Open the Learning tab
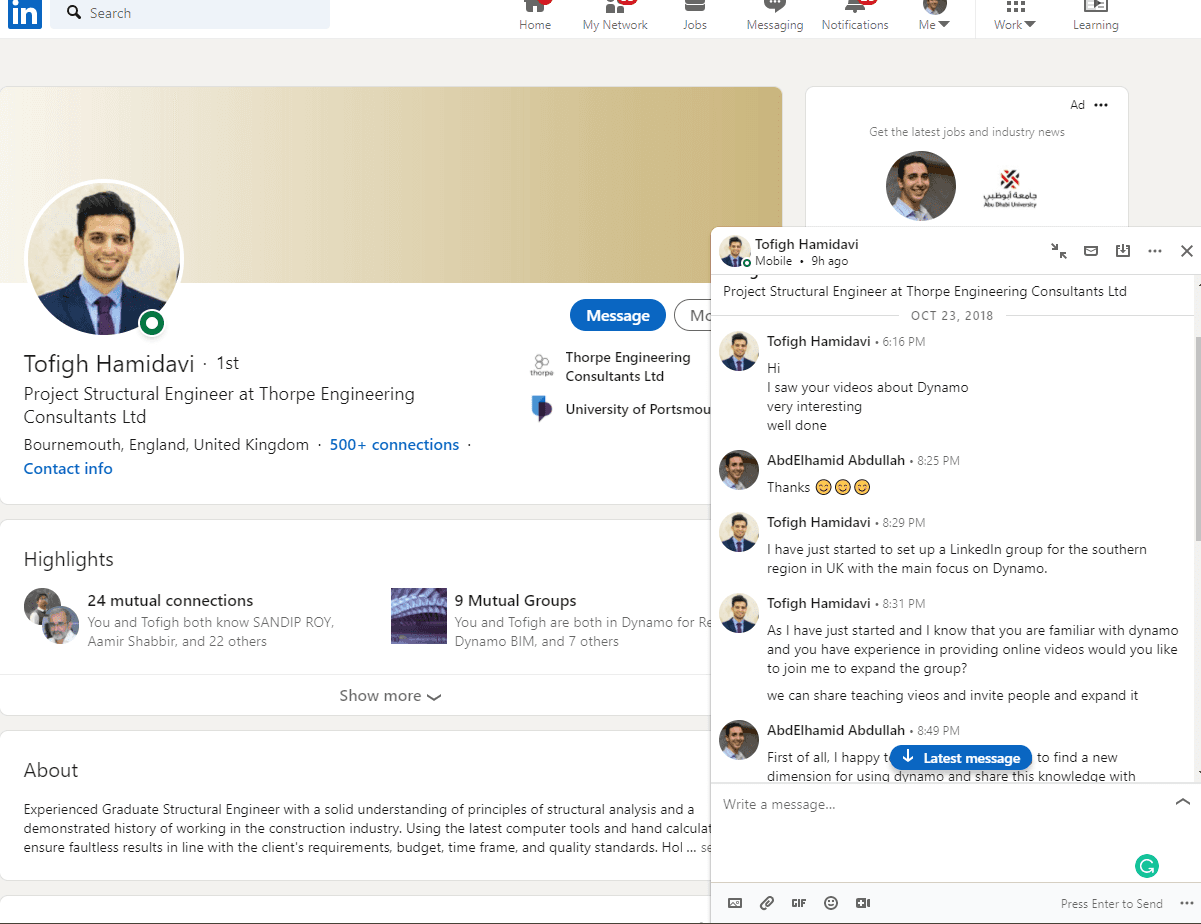The width and height of the screenshot is (1201, 924). point(1095,16)
